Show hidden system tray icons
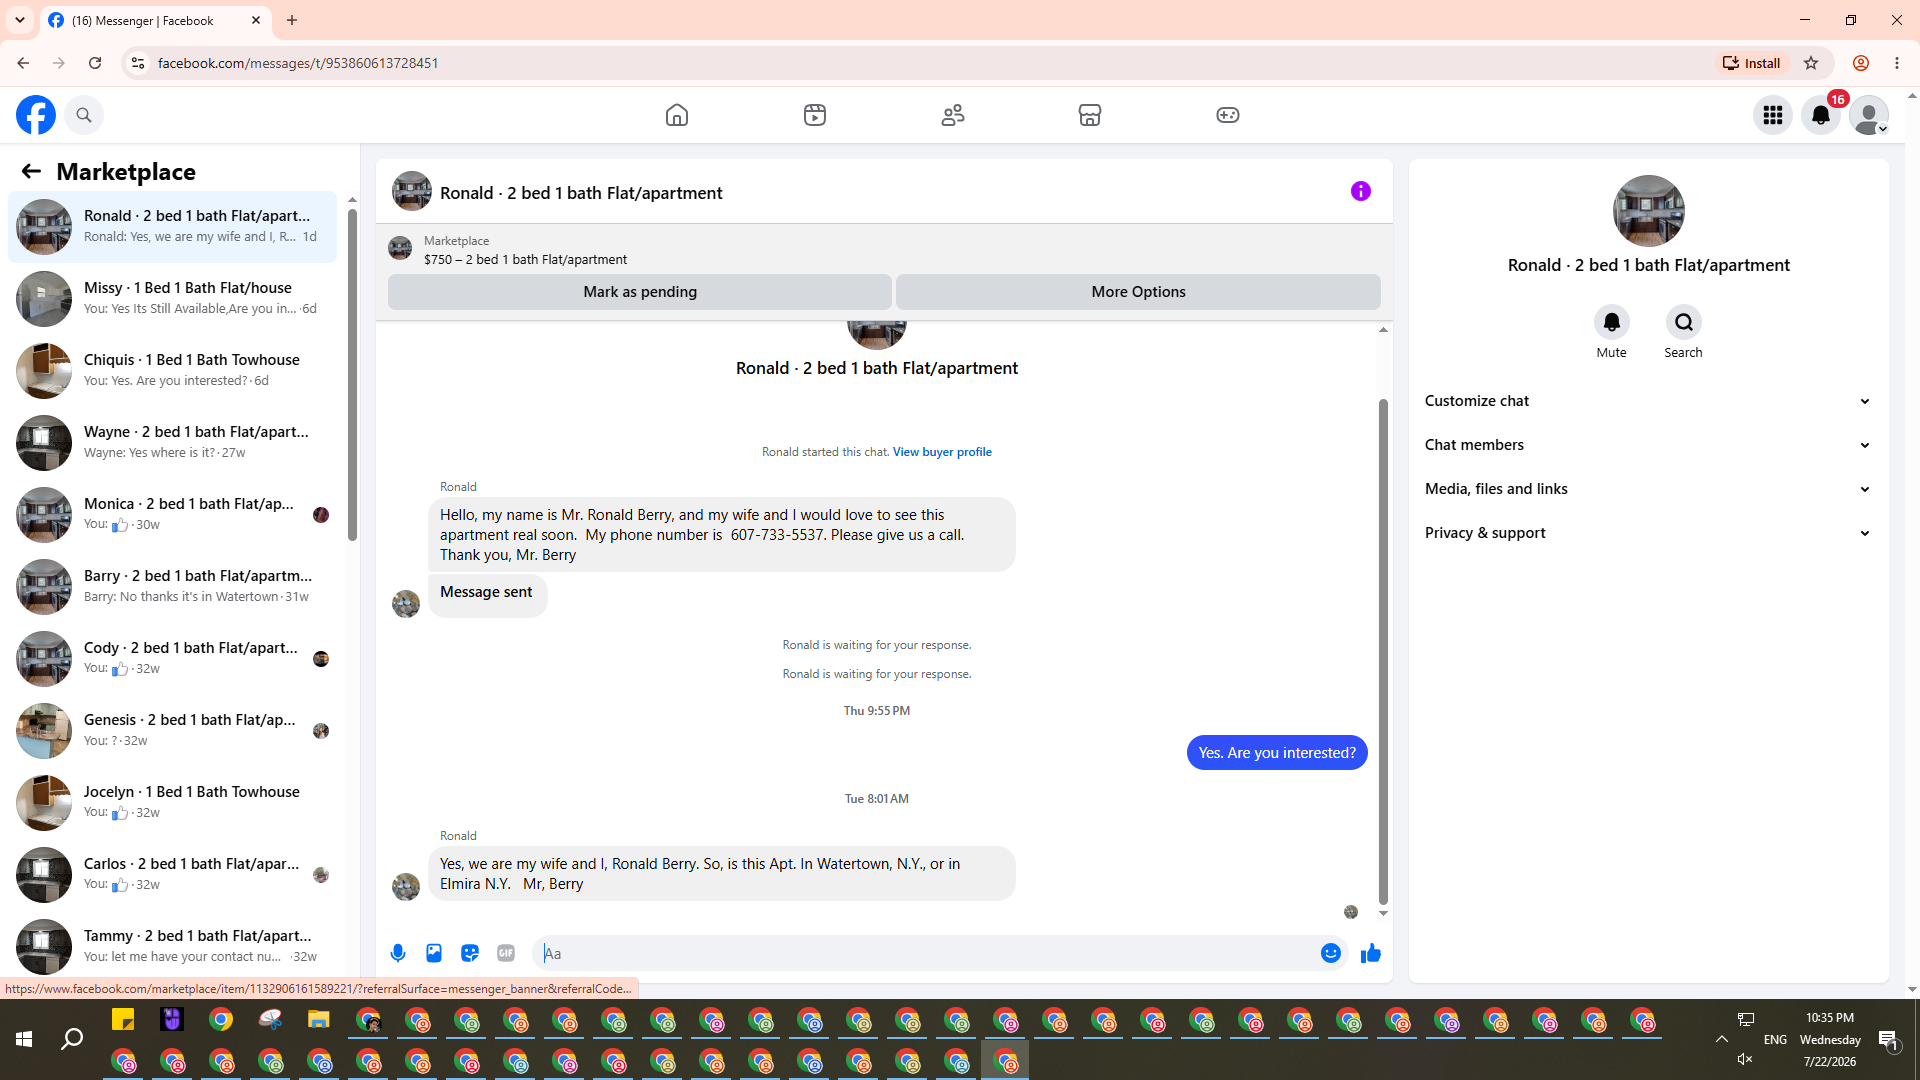The image size is (1920, 1080). click(1722, 1040)
